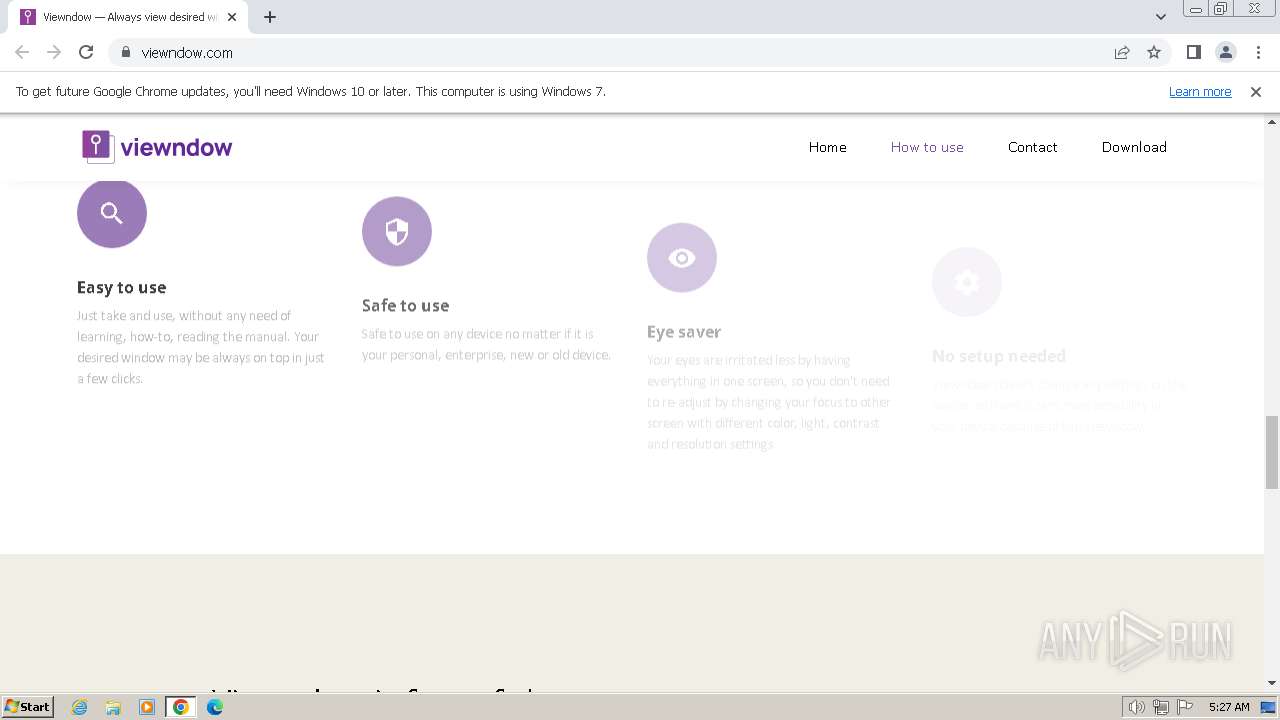Screen dimensions: 1280x720
Task: Click the shield Safe to use icon
Action: coord(397,231)
